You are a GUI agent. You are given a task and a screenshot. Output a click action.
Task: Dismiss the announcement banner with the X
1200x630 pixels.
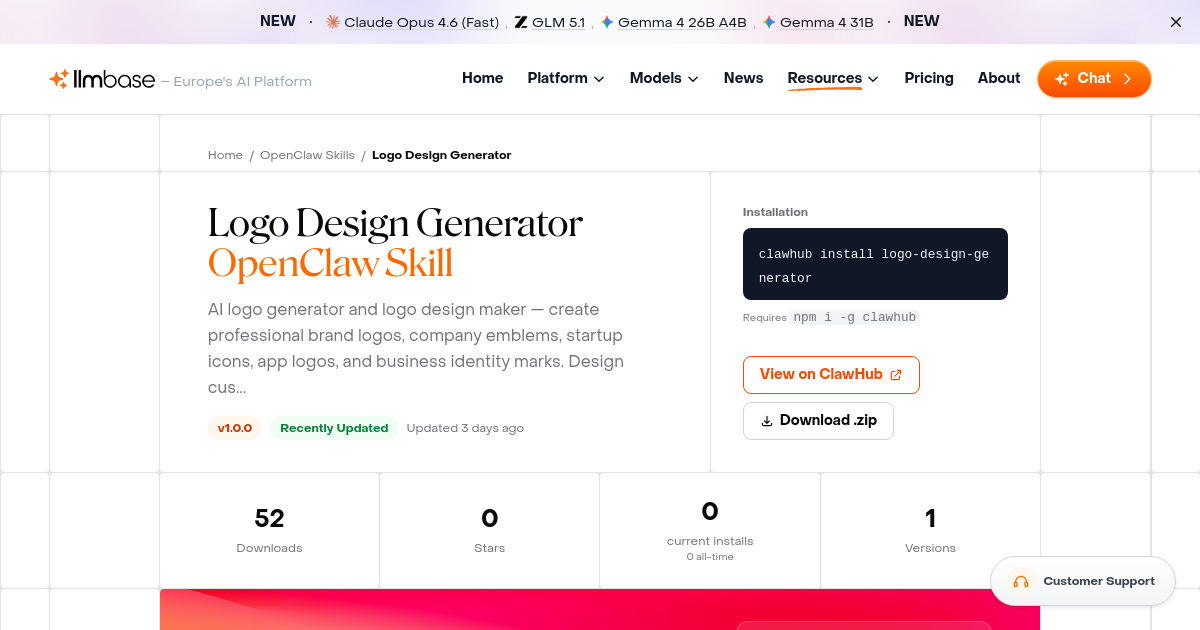(x=1175, y=21)
